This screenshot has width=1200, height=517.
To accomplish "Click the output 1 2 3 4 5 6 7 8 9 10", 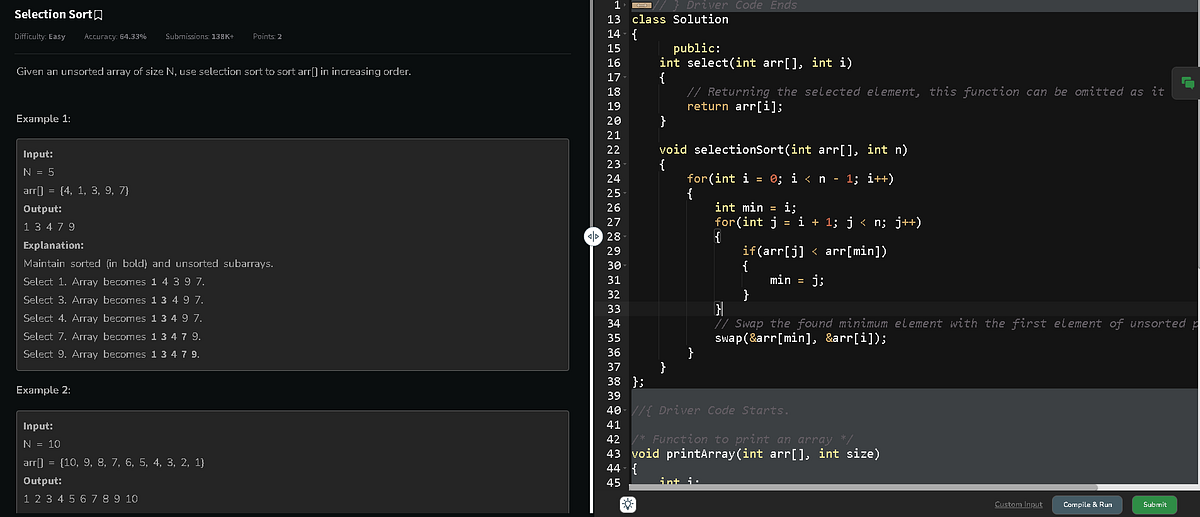I will (x=80, y=498).
